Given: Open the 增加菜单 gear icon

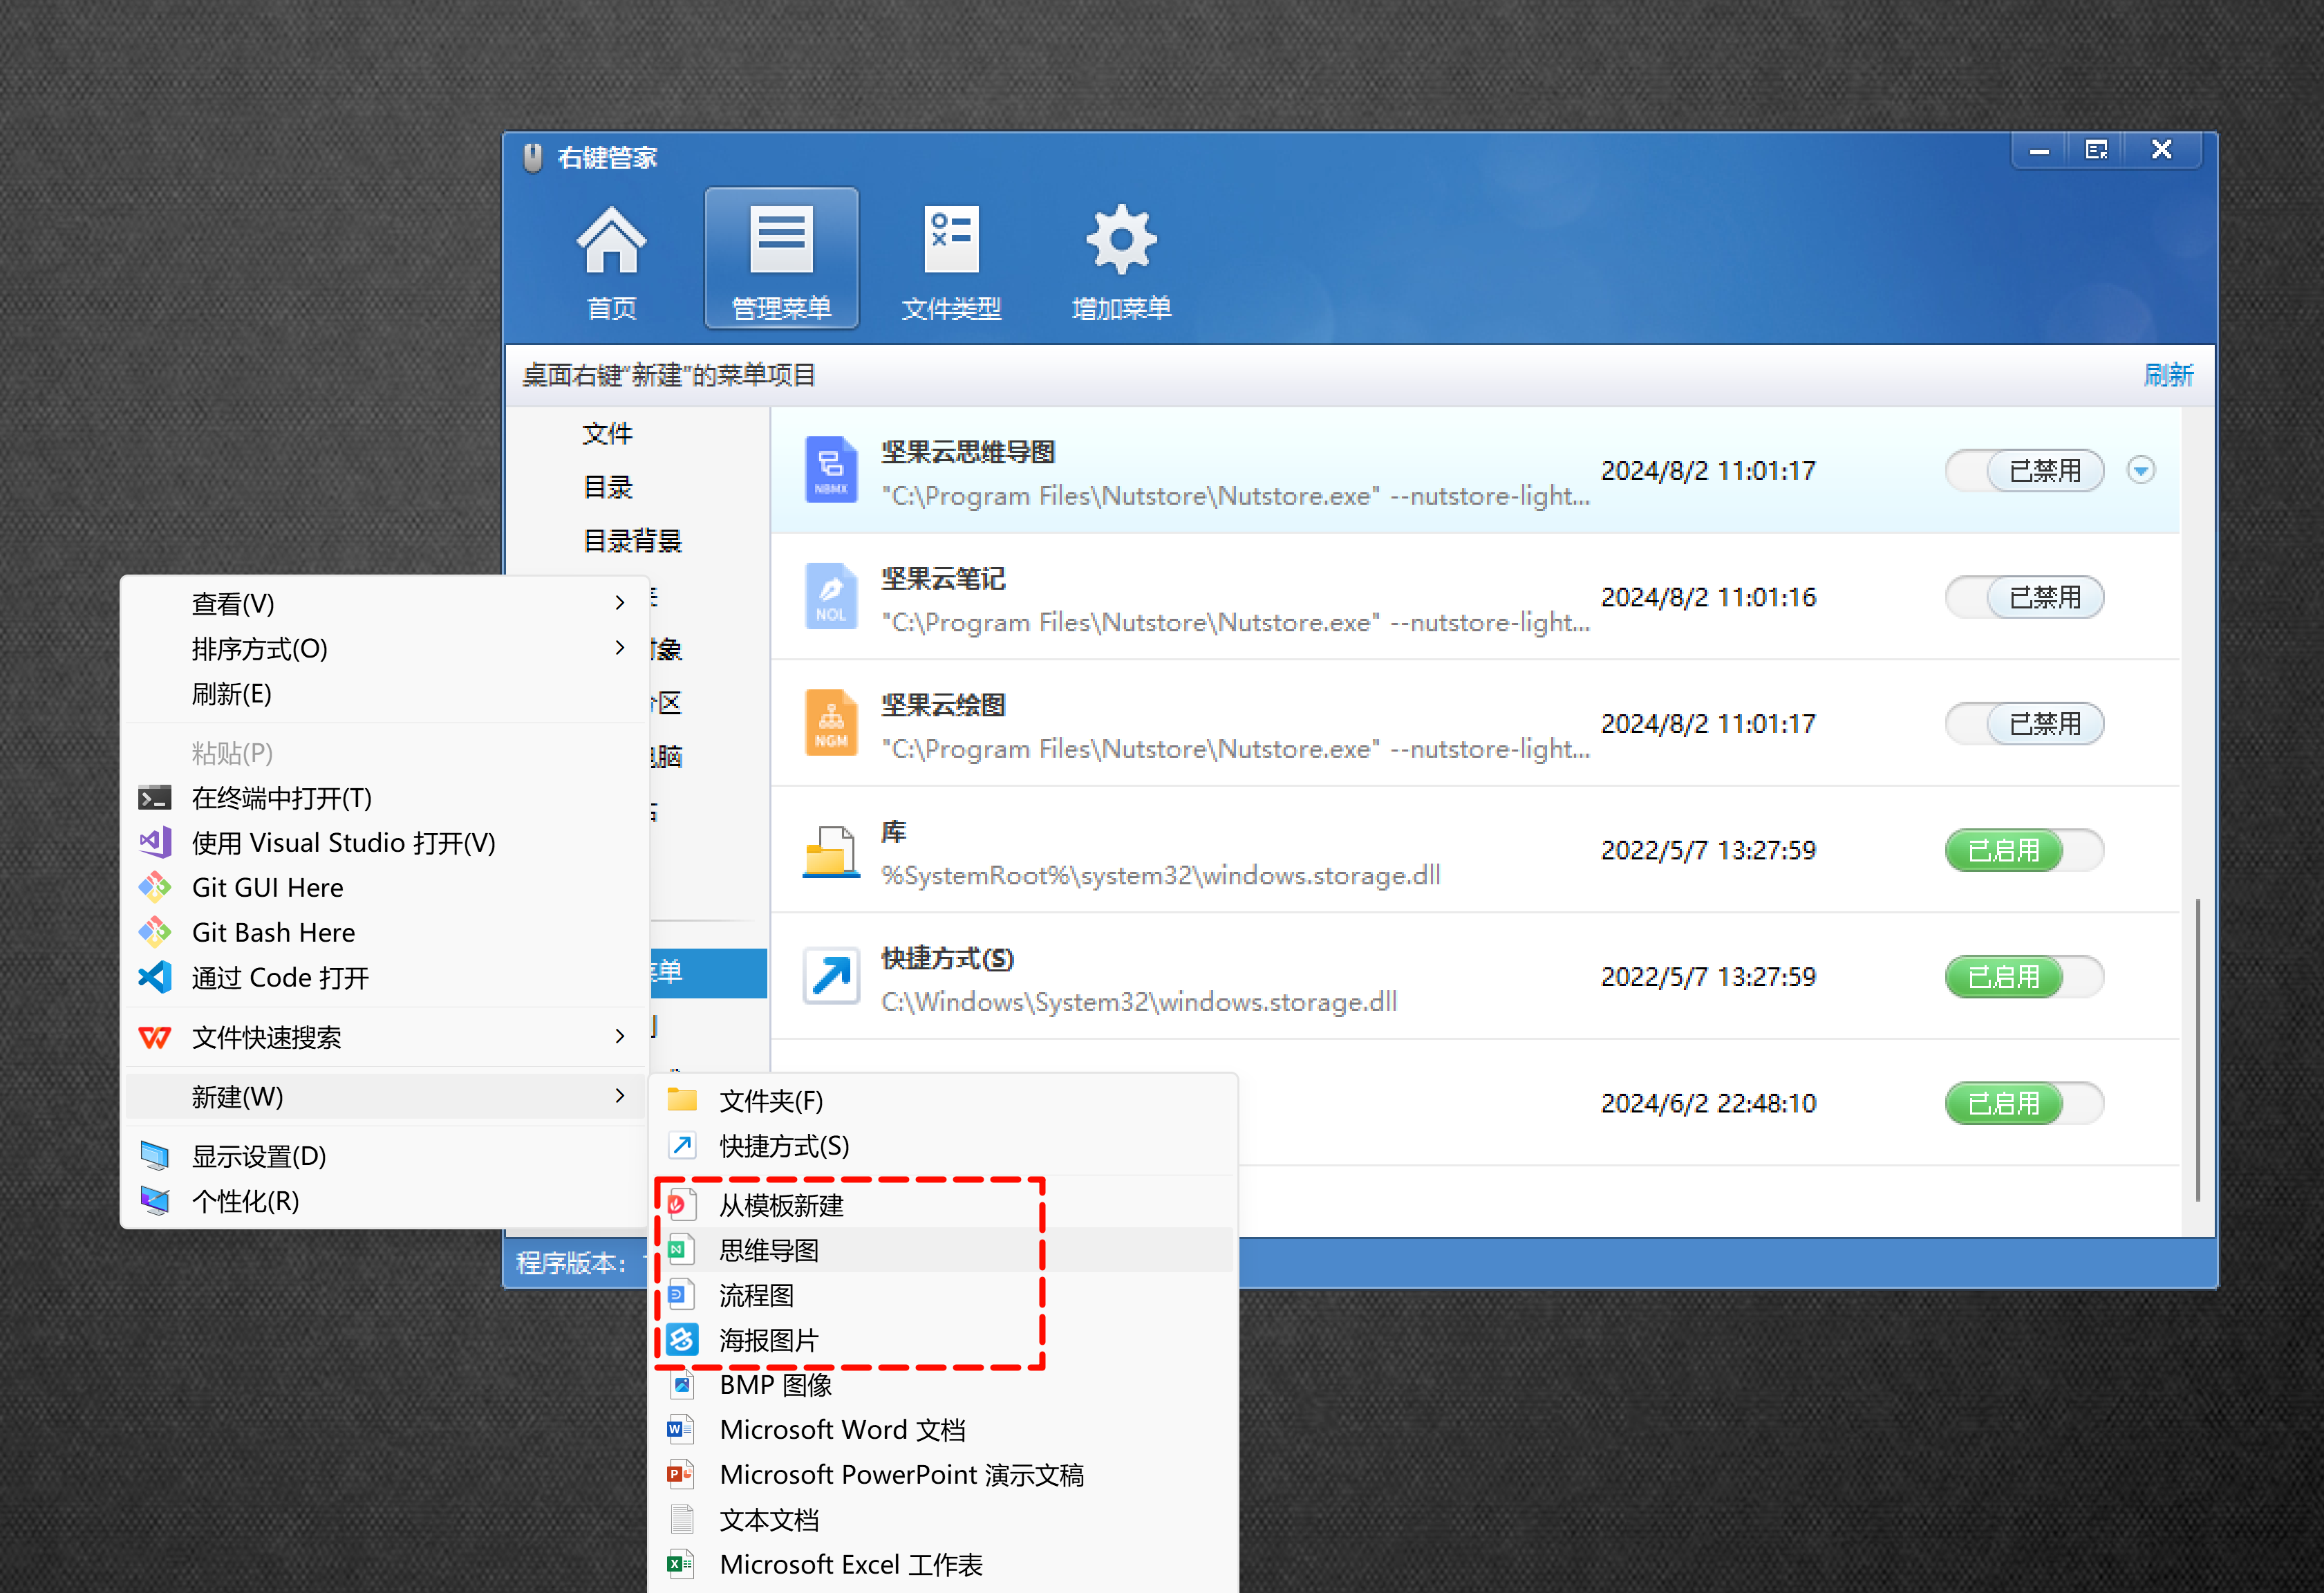Looking at the screenshot, I should [1121, 240].
